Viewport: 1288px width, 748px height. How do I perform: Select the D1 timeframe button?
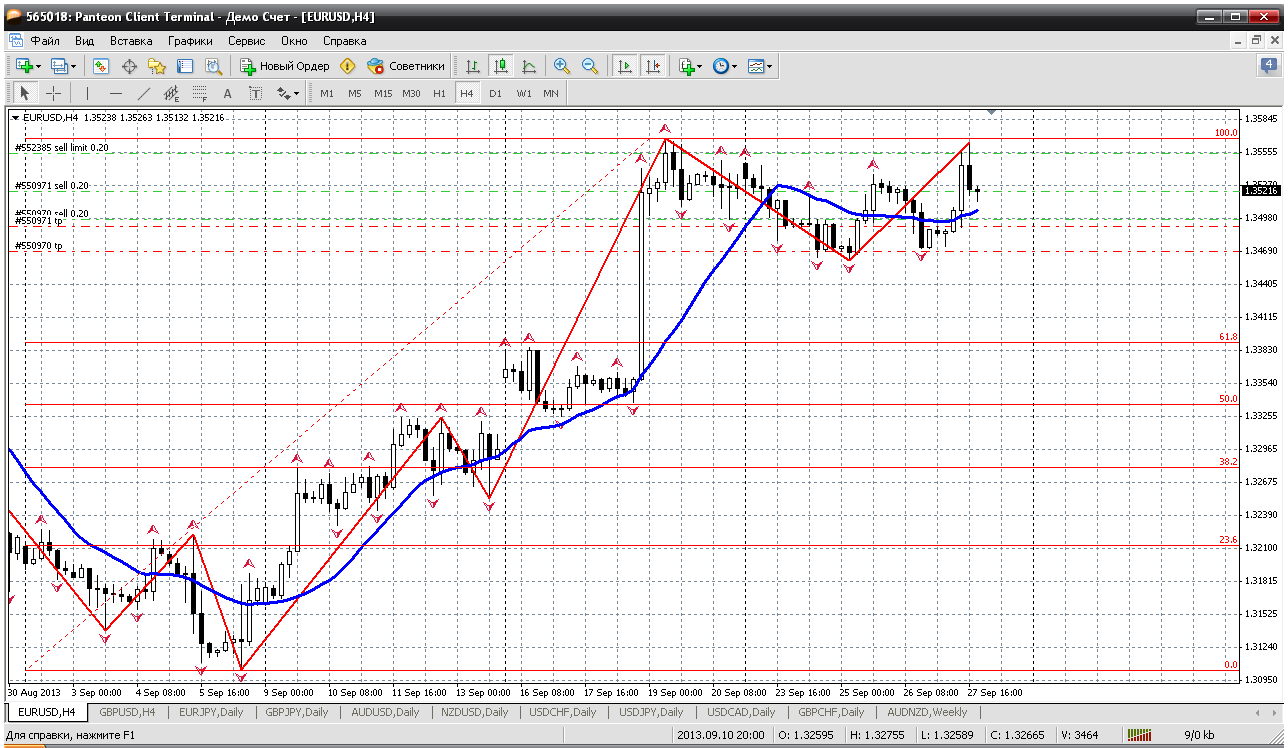pyautogui.click(x=495, y=93)
